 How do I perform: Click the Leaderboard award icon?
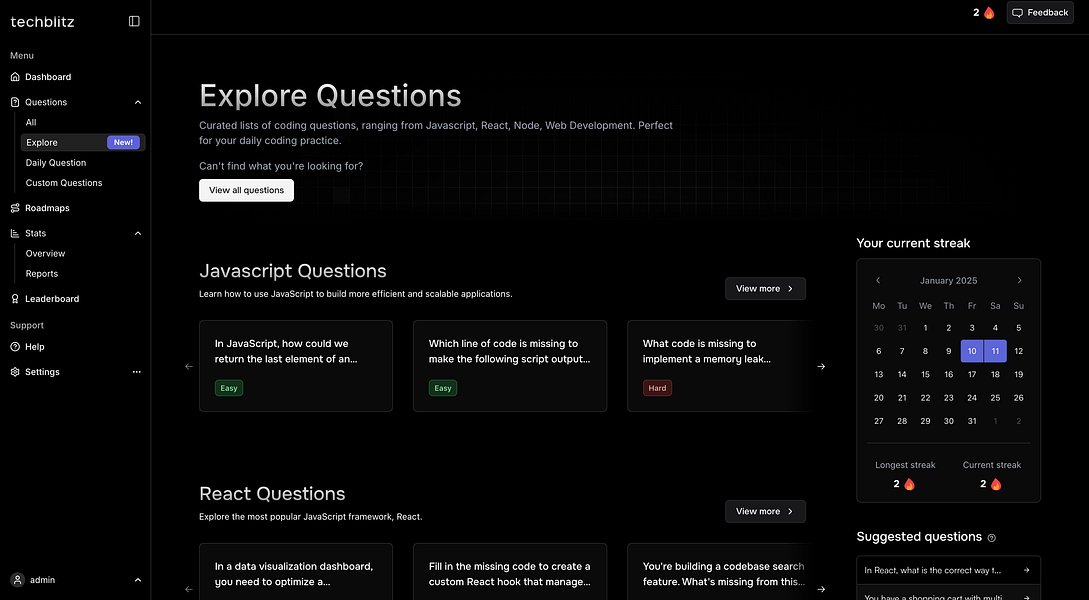point(15,299)
